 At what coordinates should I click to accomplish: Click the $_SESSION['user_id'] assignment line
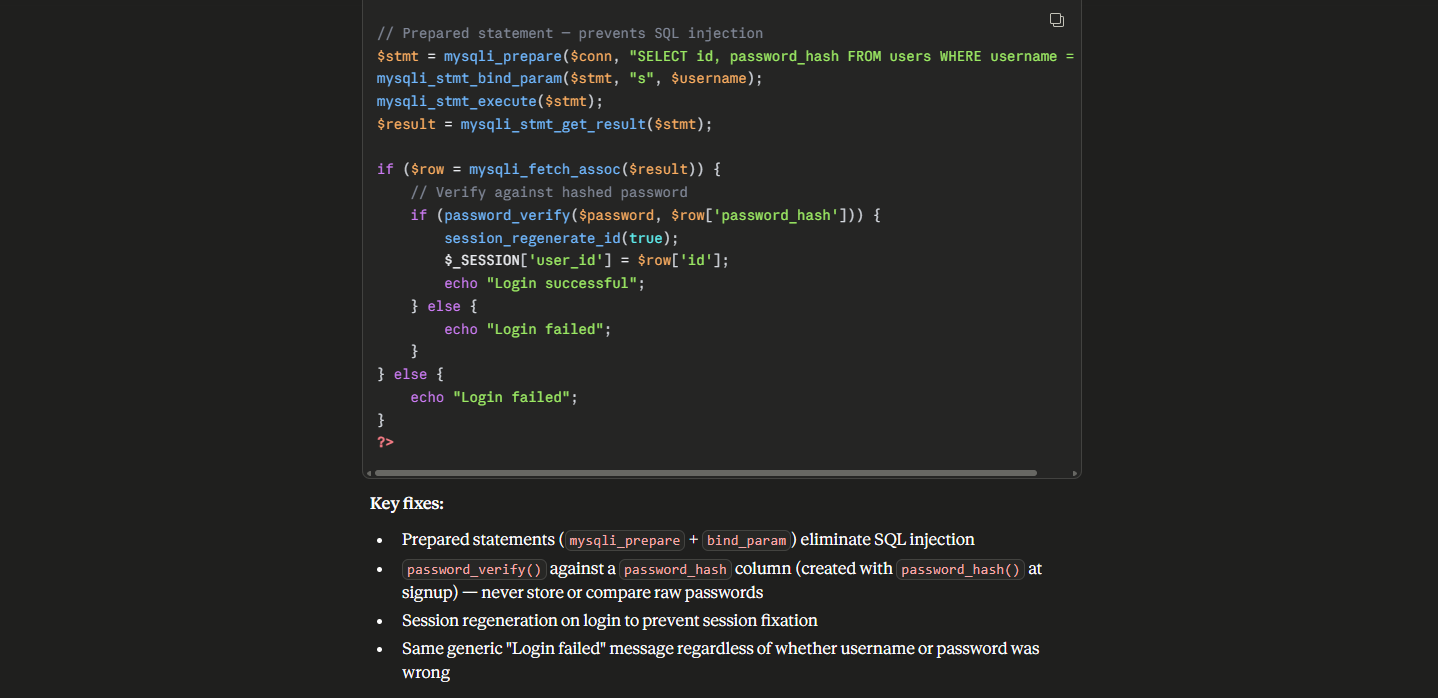(x=587, y=260)
